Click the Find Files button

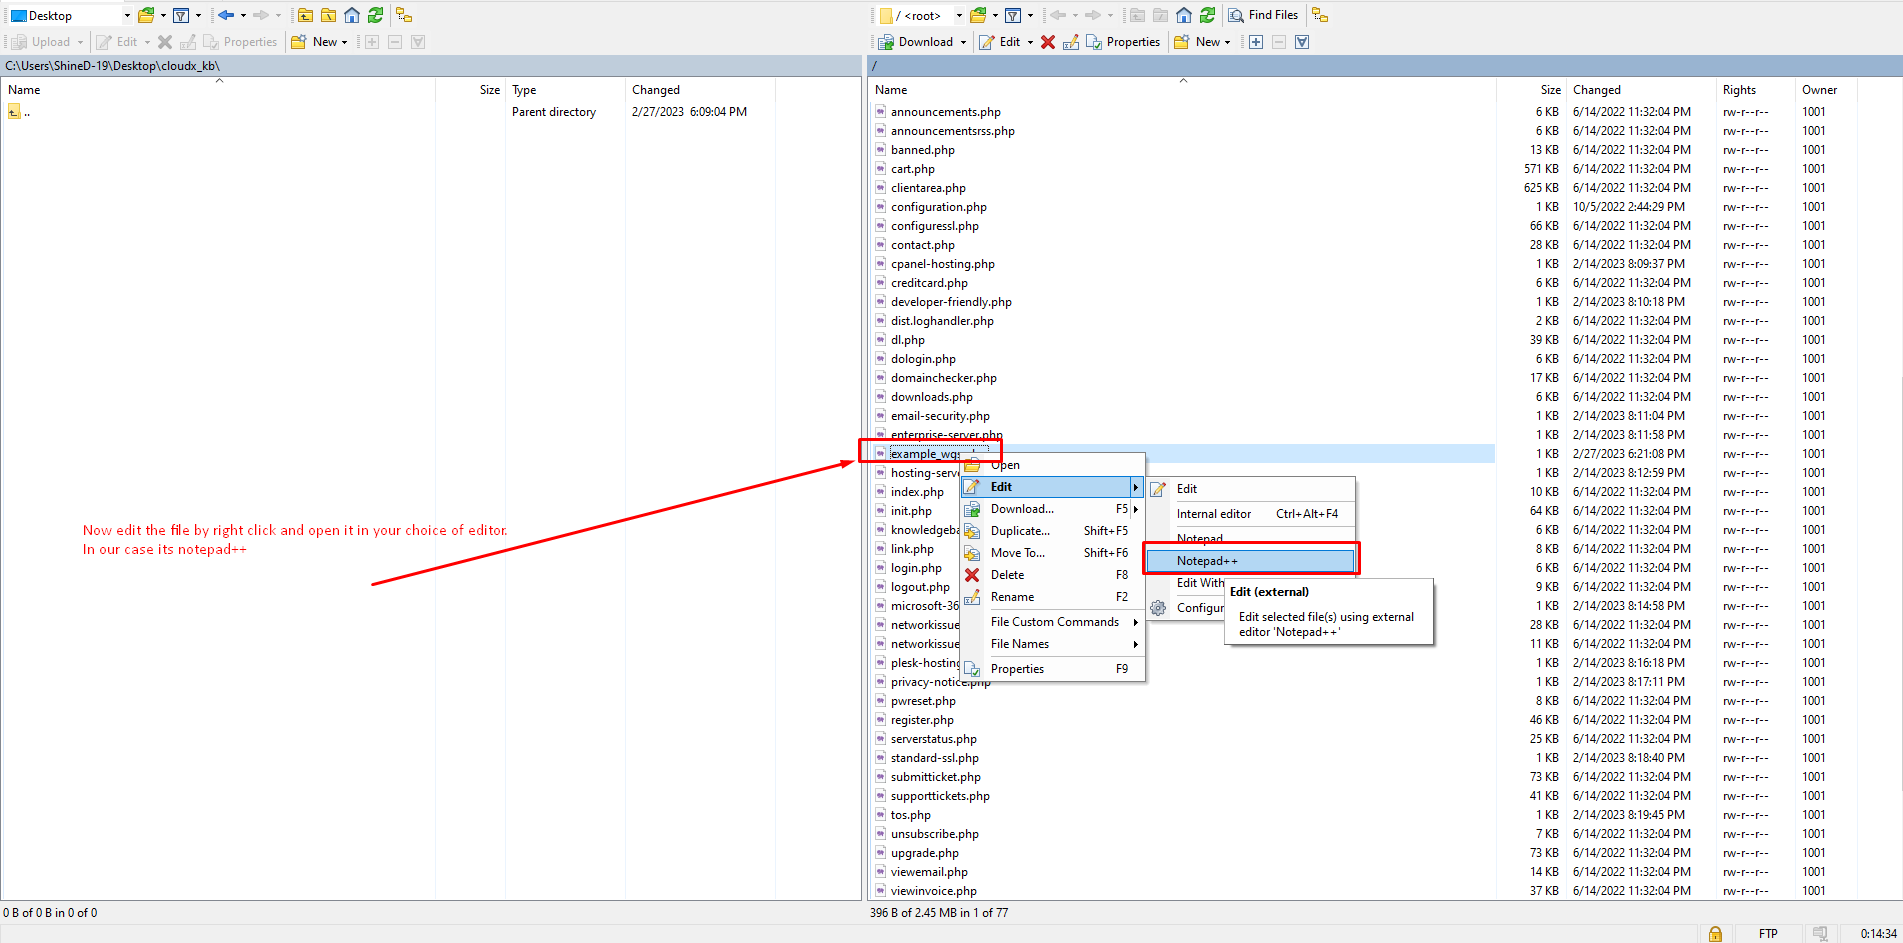1263,15
